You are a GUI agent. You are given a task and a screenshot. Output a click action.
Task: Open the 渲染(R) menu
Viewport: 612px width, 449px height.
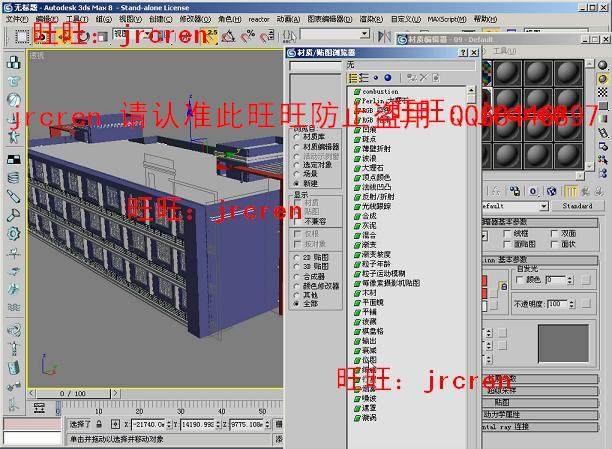point(371,19)
